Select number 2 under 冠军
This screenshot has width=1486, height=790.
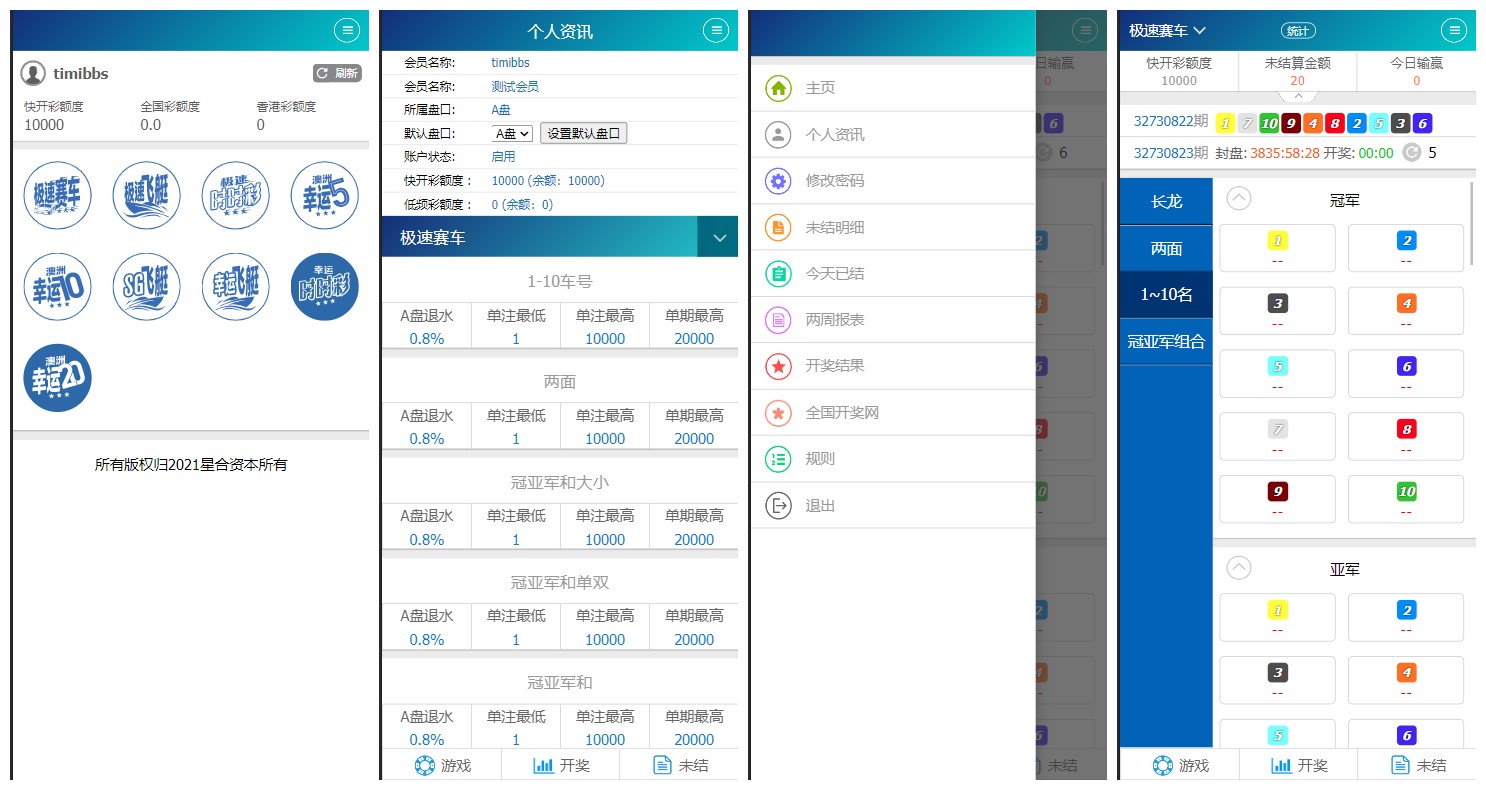(x=1406, y=248)
